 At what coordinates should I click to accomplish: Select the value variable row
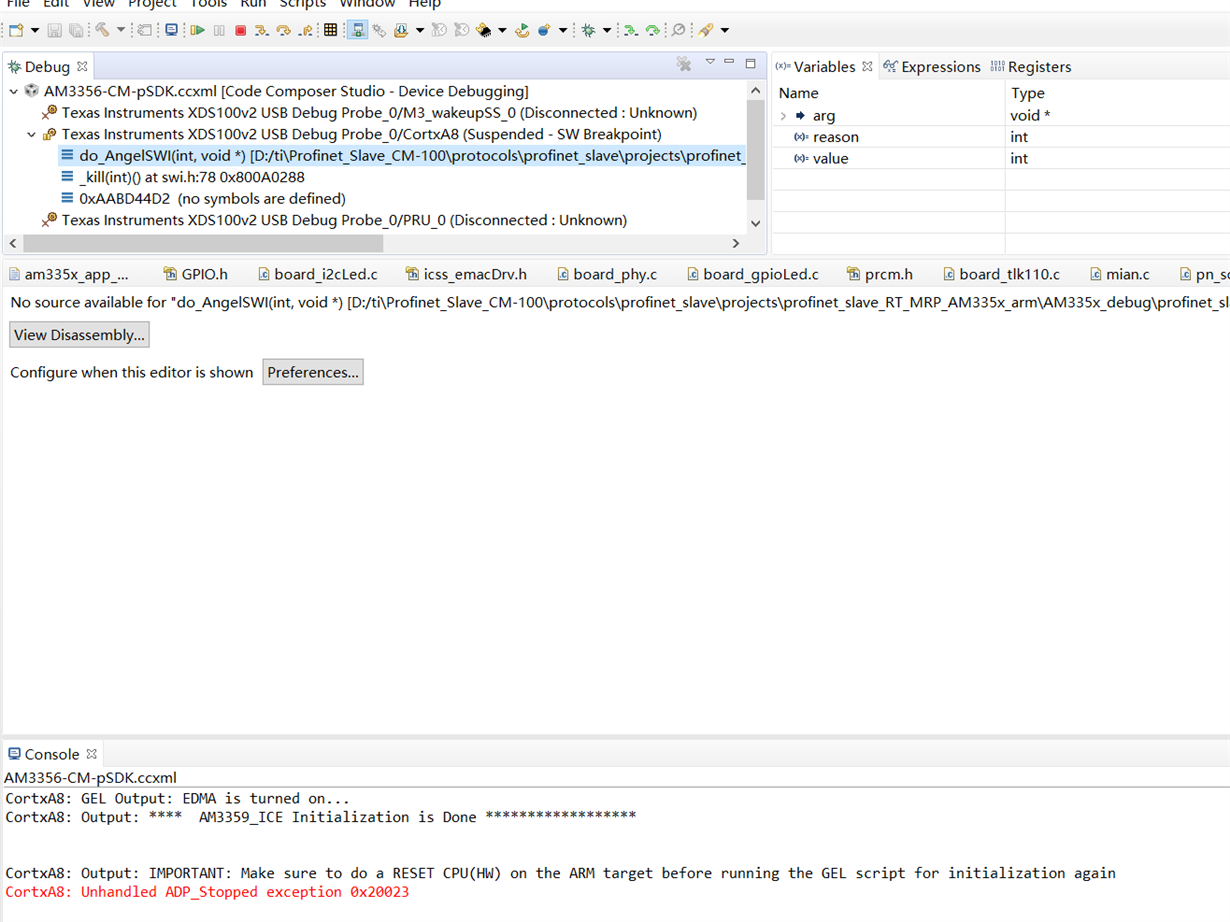(x=1000, y=159)
